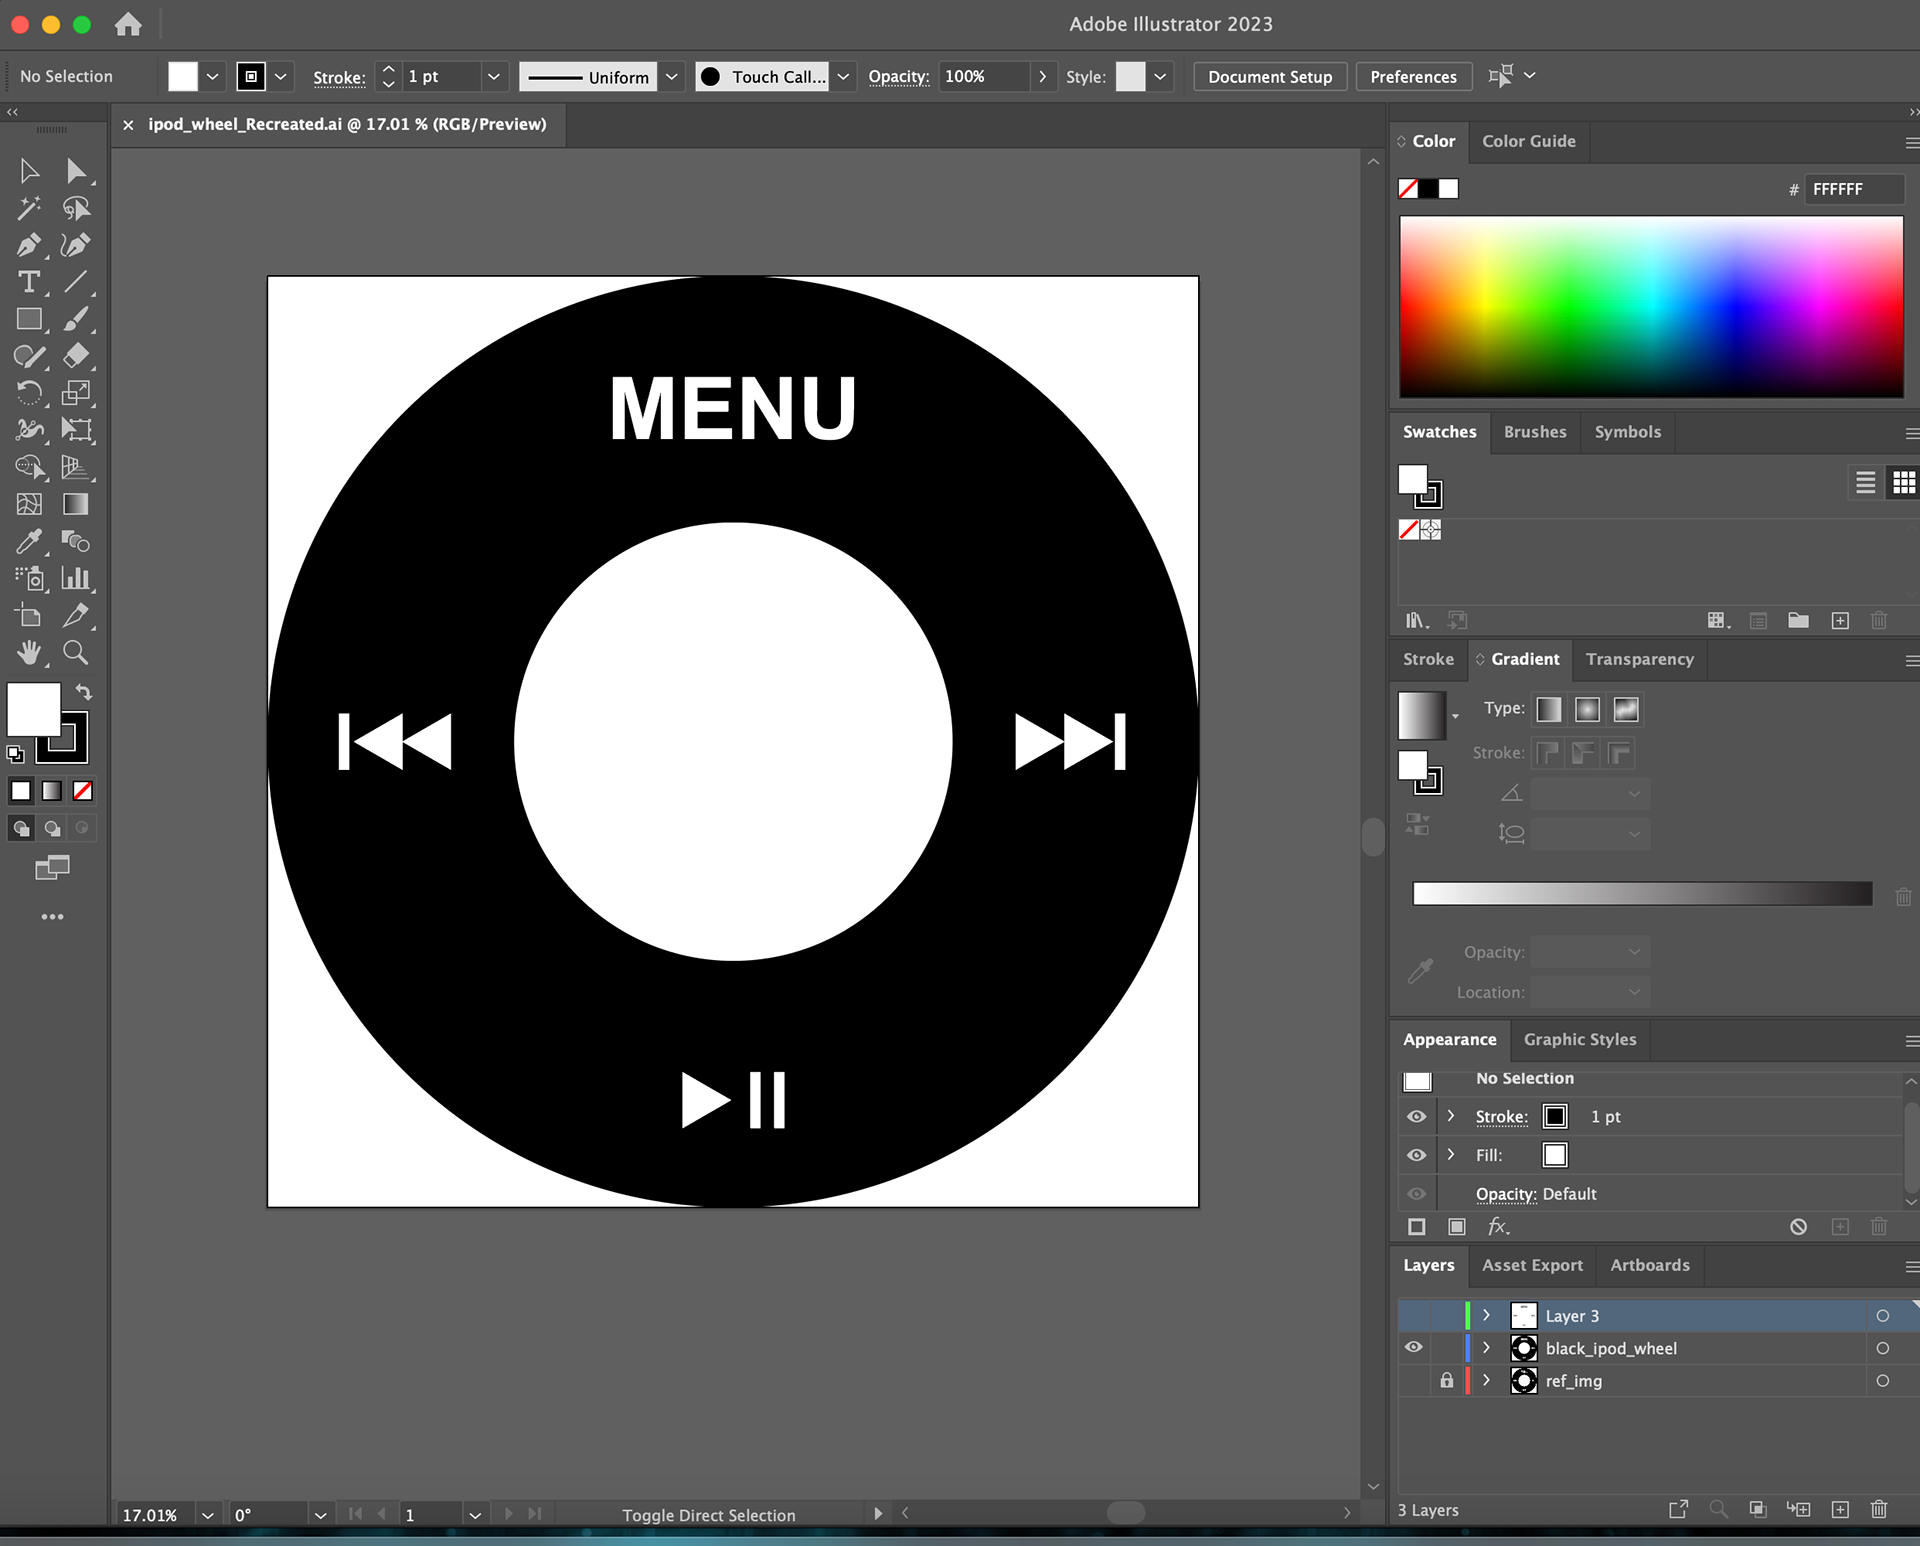Open Asset Export tab
Screen dimensions: 1920x1546
(1532, 1265)
